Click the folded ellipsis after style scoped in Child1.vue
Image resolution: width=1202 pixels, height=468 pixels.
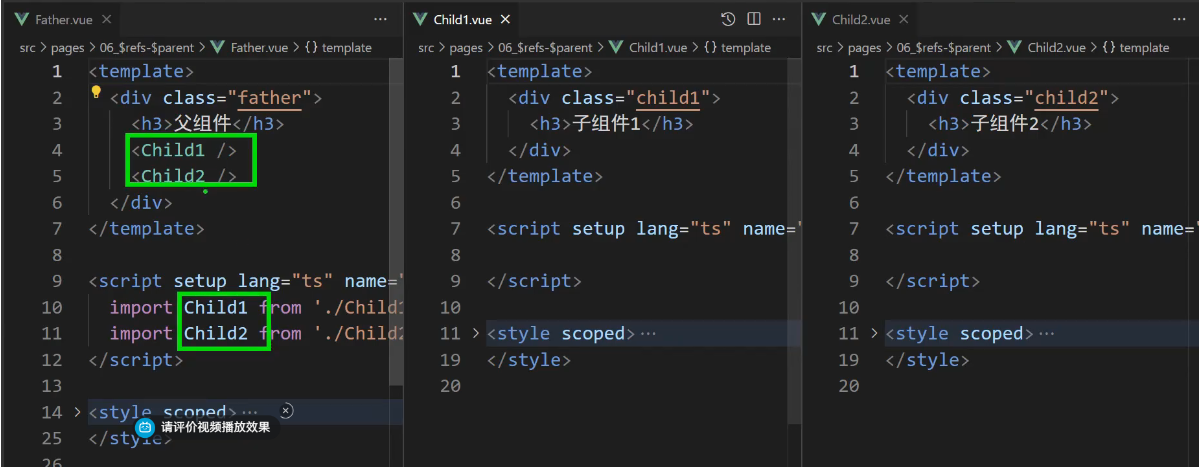[x=648, y=333]
